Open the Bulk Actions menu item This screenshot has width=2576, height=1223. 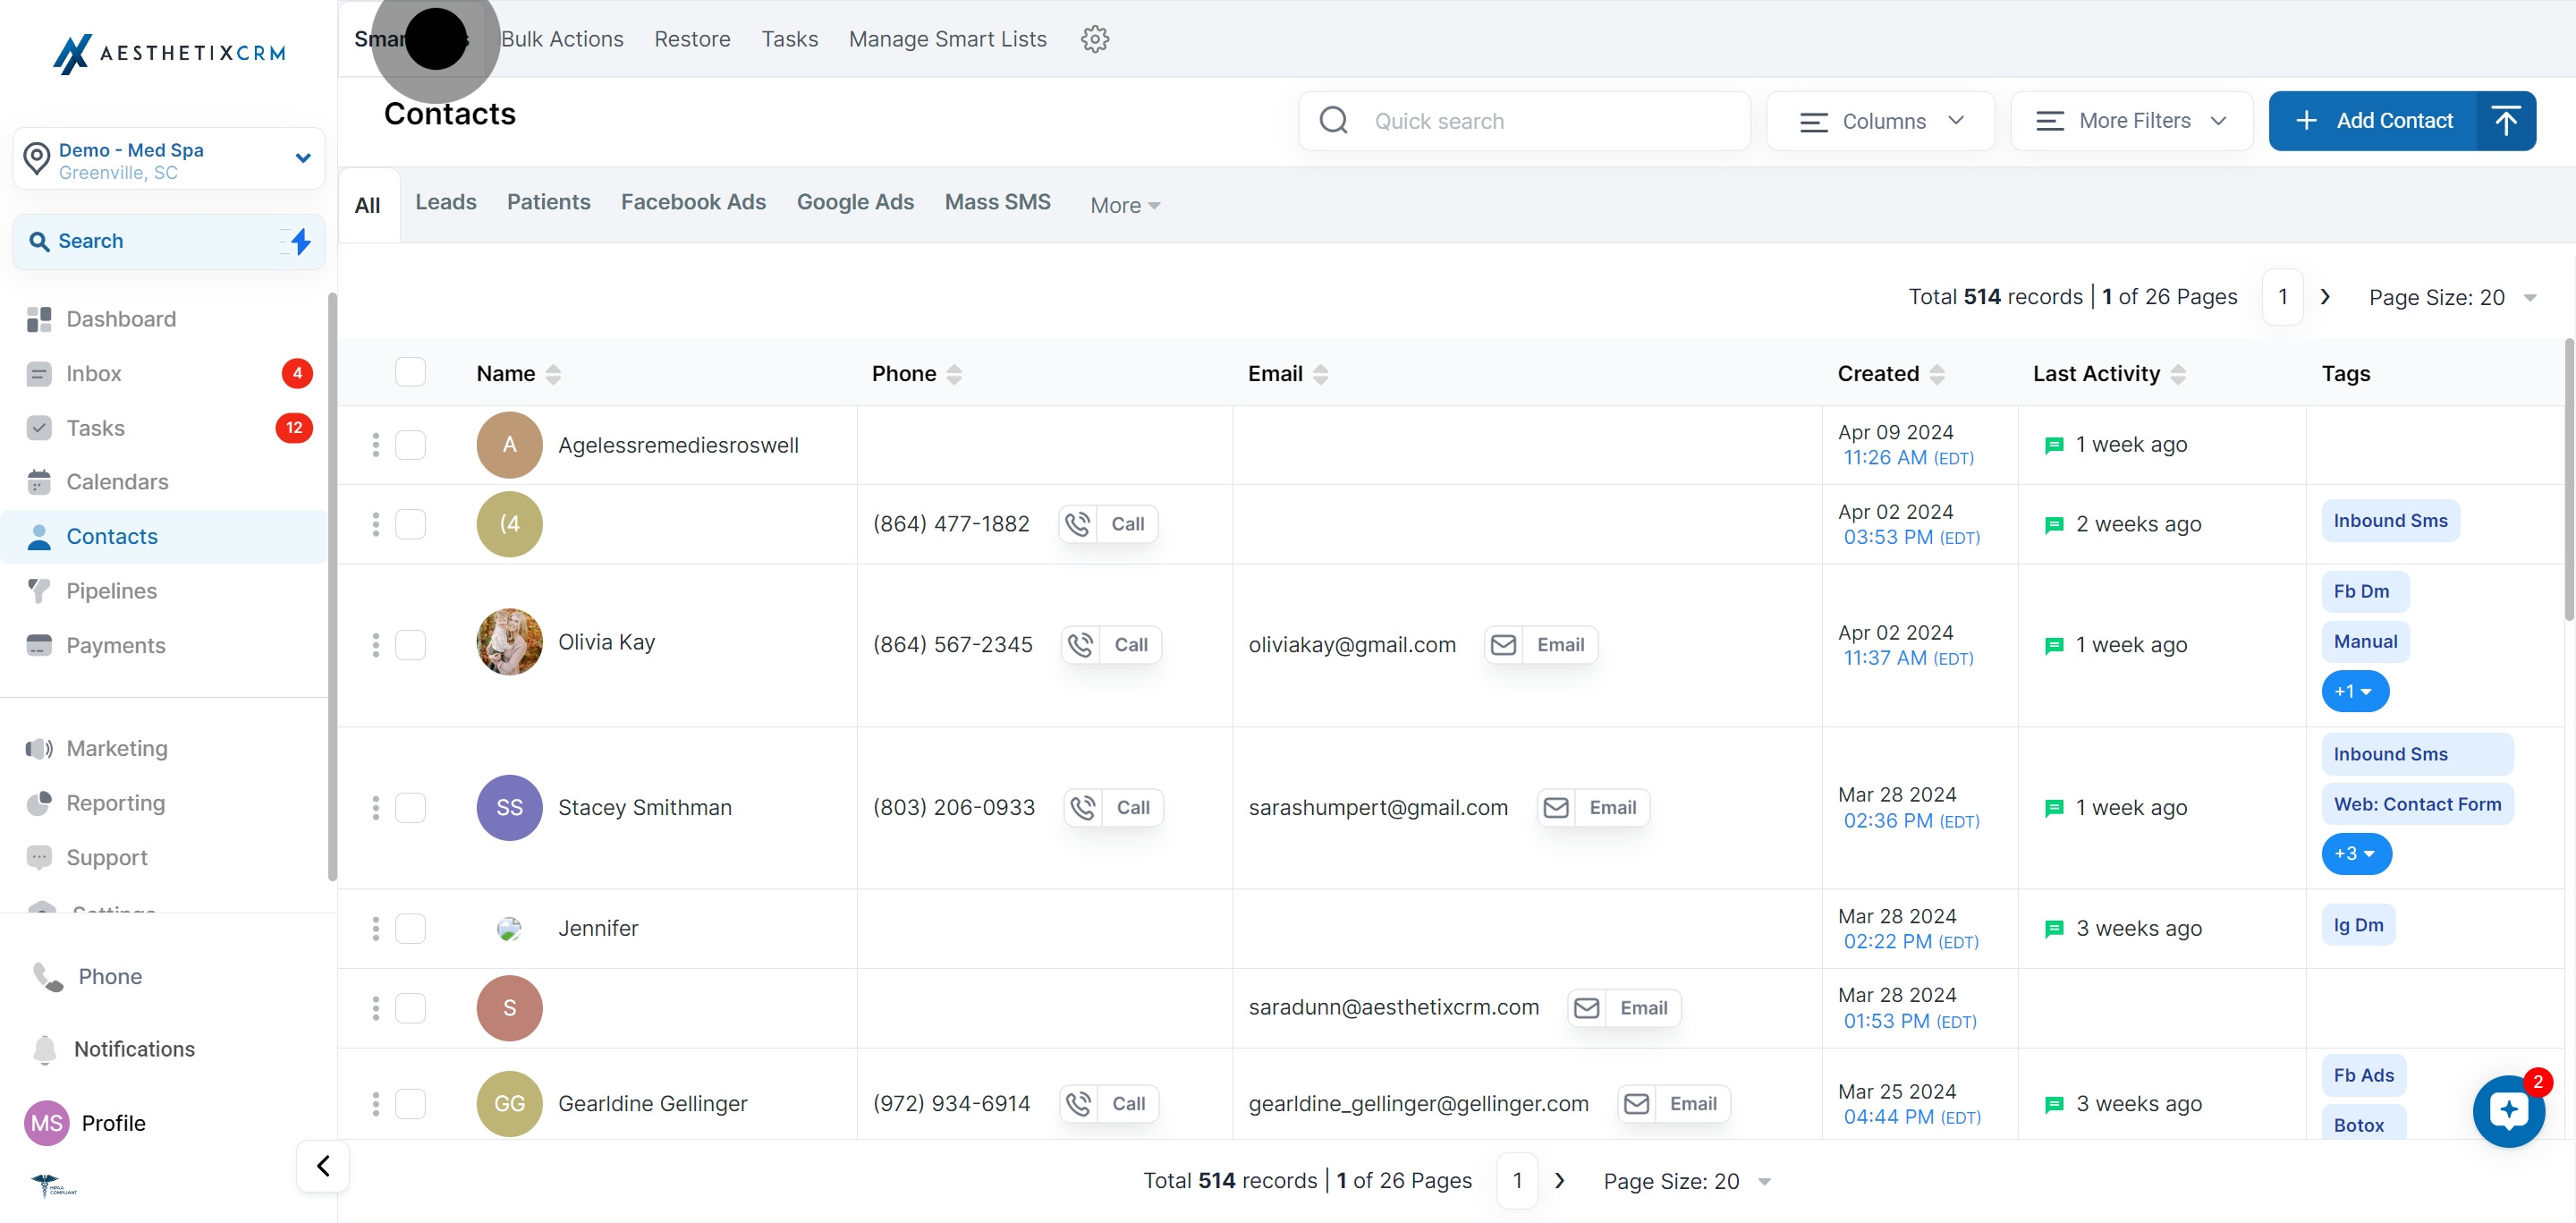pyautogui.click(x=562, y=39)
